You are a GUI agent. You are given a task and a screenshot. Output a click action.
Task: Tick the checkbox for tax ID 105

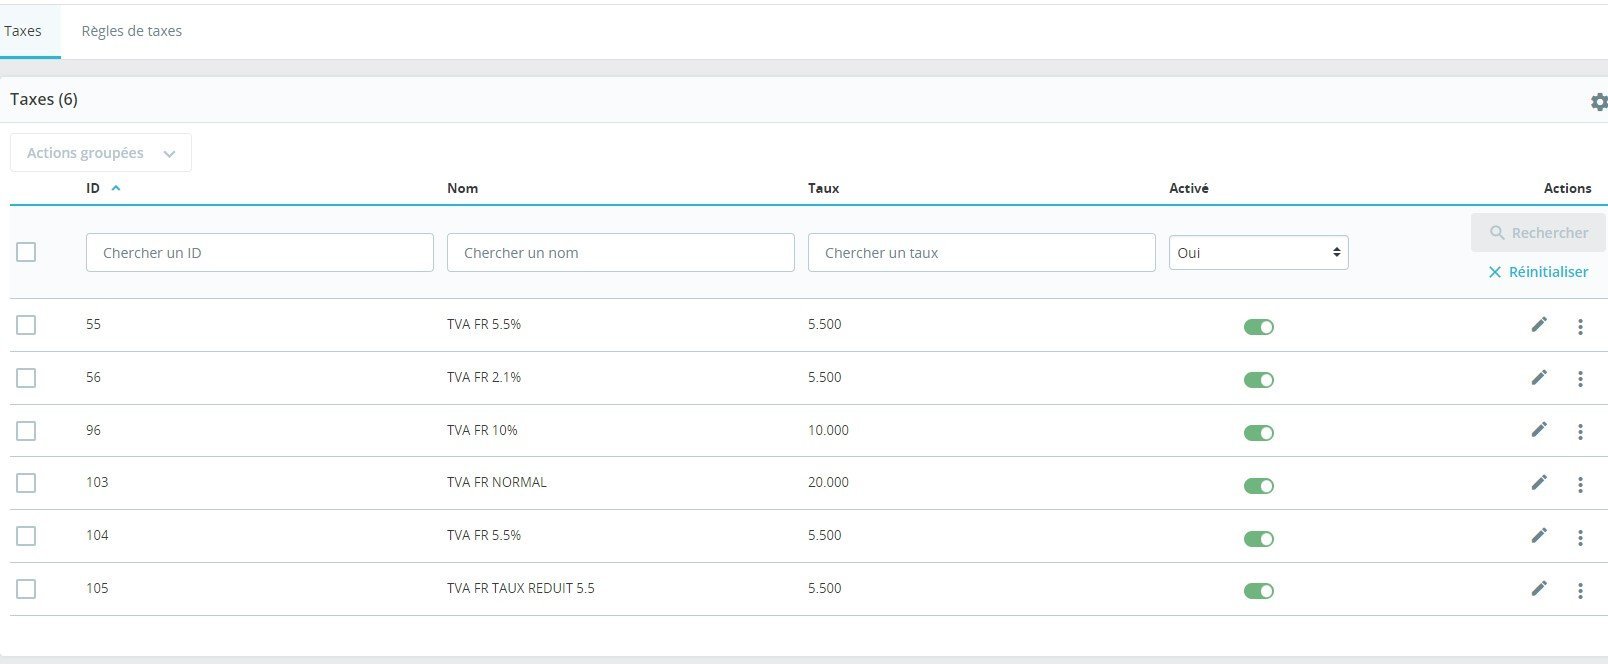point(26,589)
